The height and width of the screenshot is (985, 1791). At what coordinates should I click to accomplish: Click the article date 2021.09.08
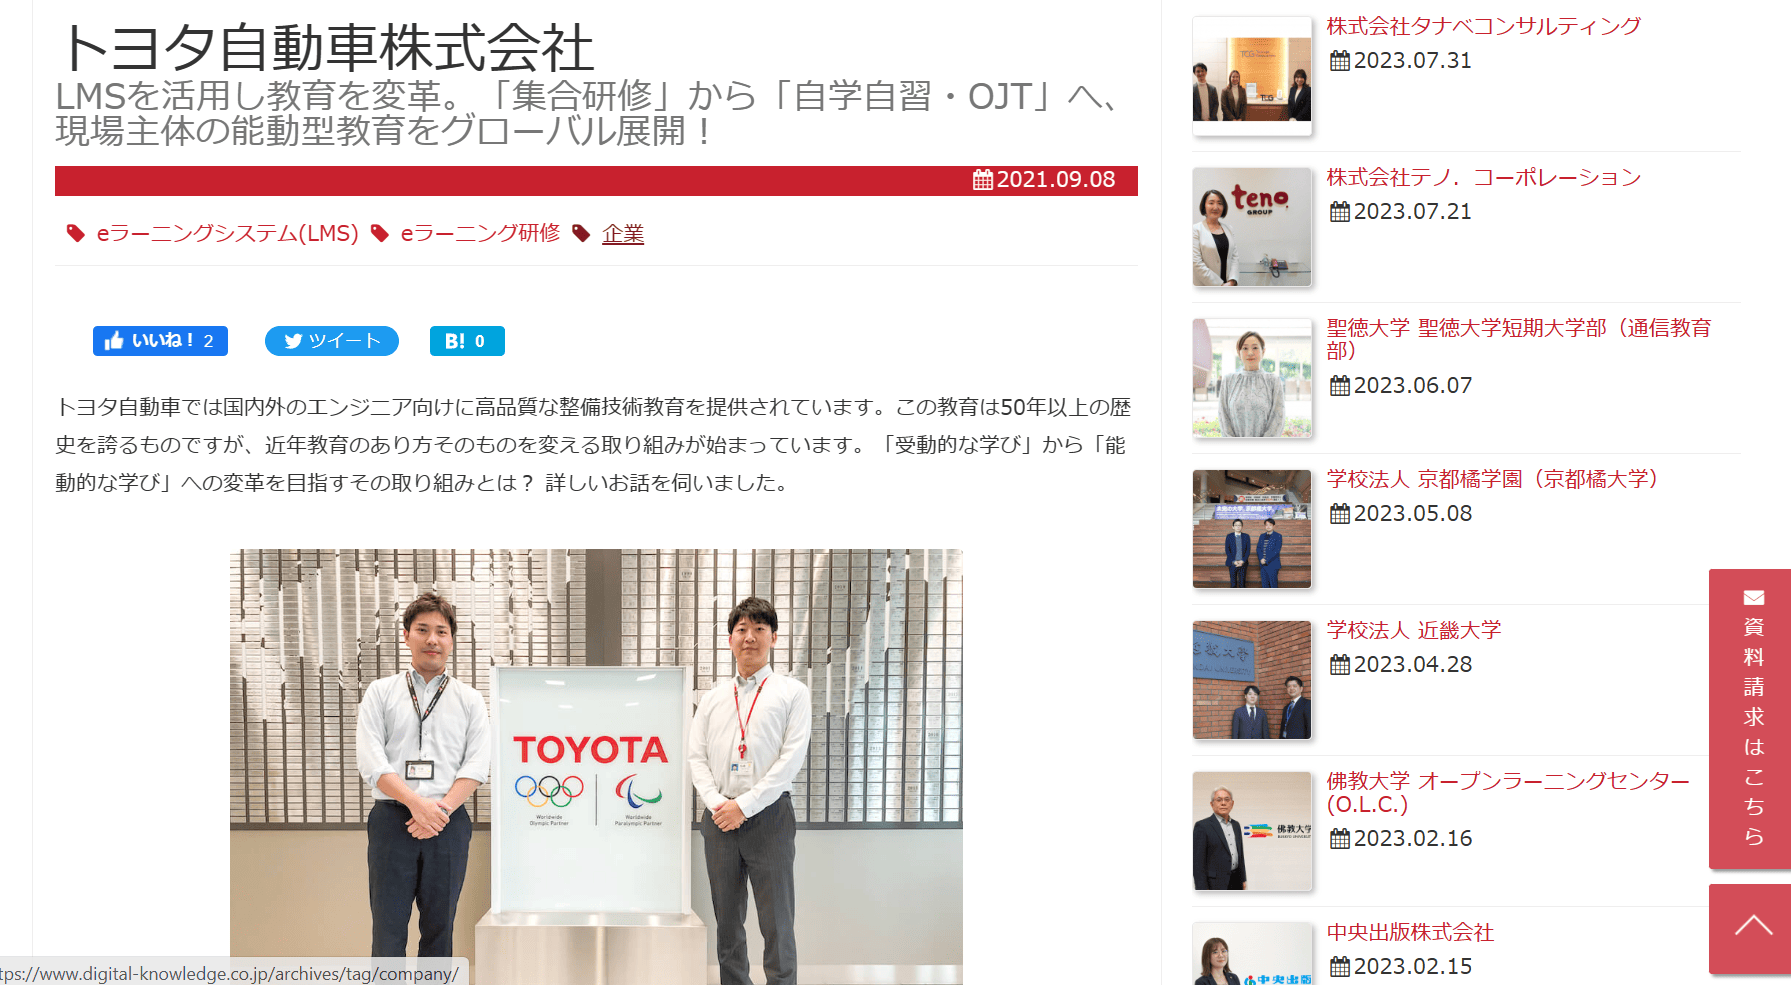click(x=1056, y=180)
